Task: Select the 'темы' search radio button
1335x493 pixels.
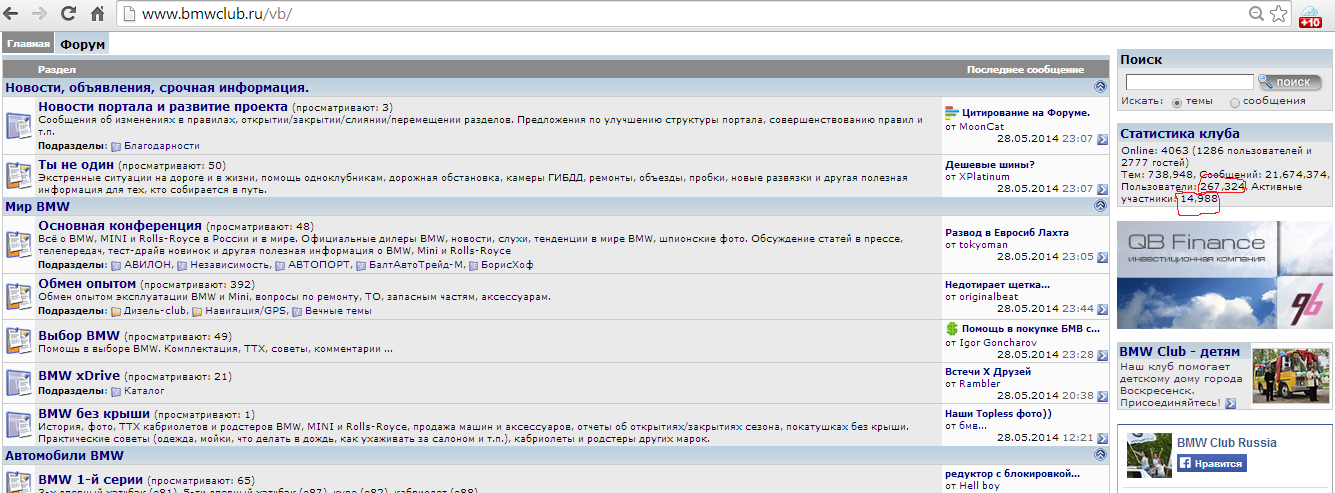Action: [x=1177, y=102]
